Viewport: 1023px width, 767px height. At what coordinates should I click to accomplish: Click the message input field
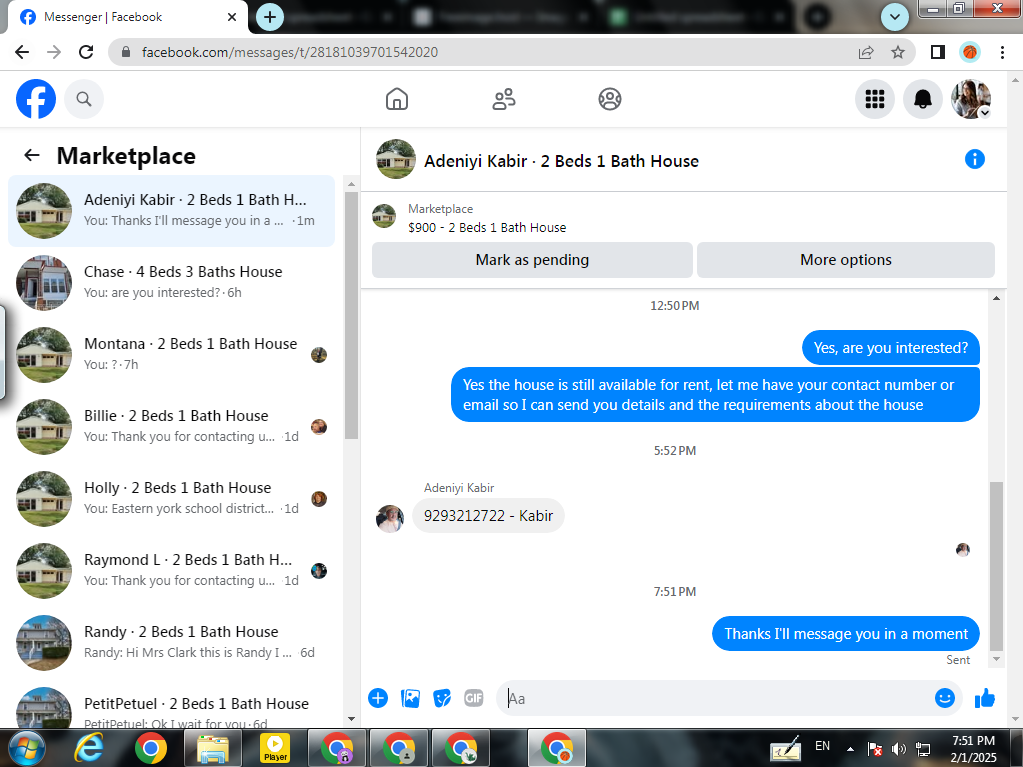pos(718,699)
